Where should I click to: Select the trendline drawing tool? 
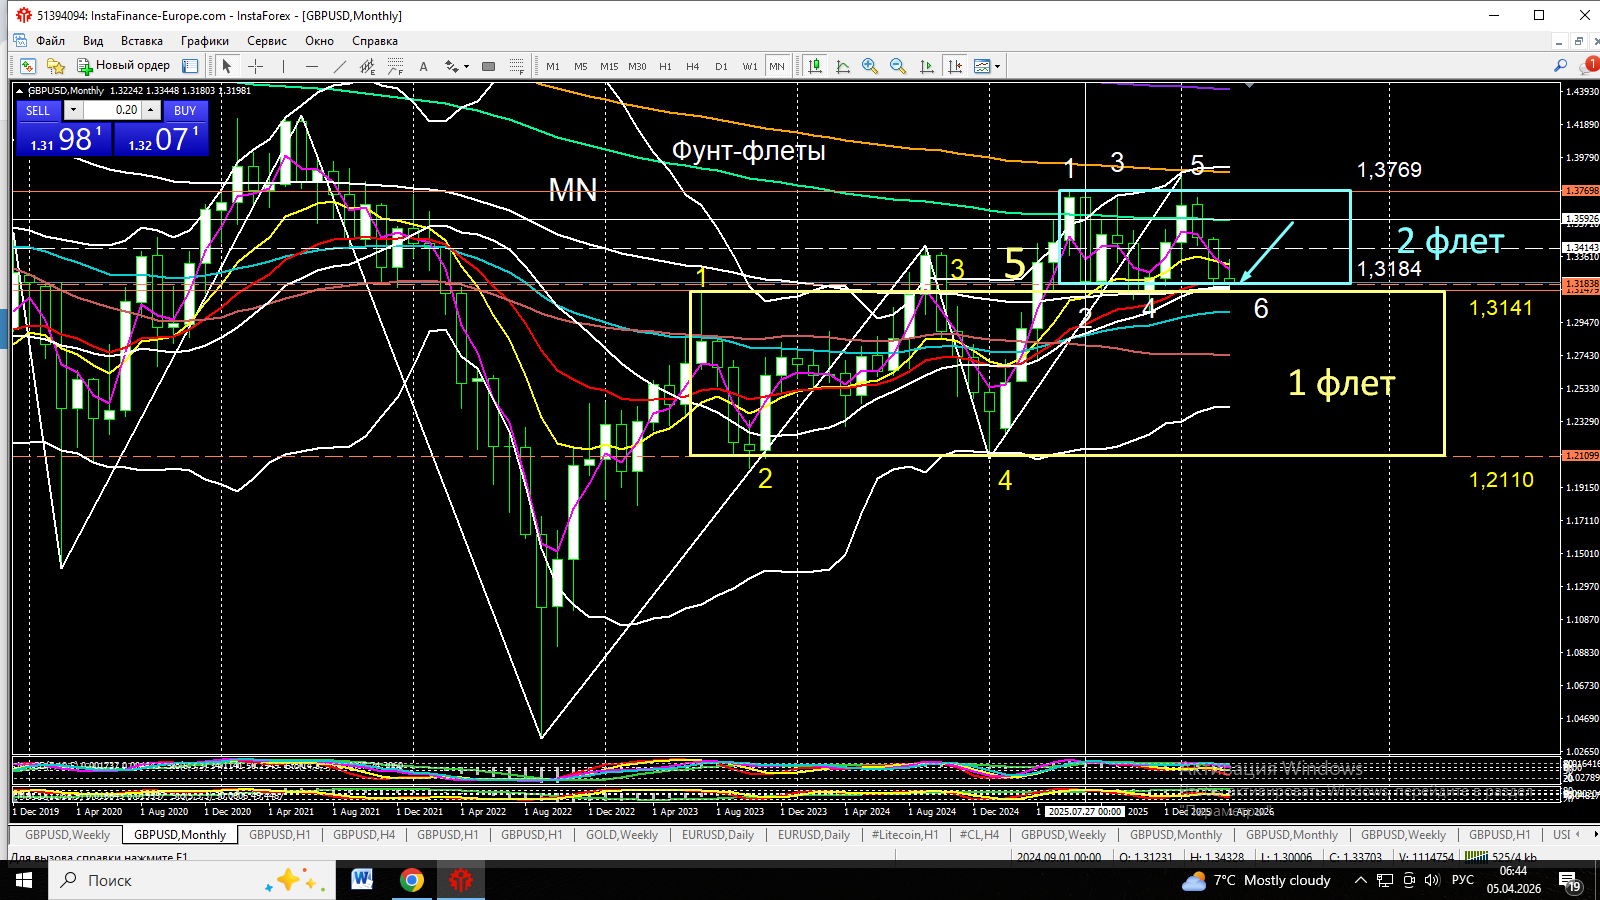point(339,66)
